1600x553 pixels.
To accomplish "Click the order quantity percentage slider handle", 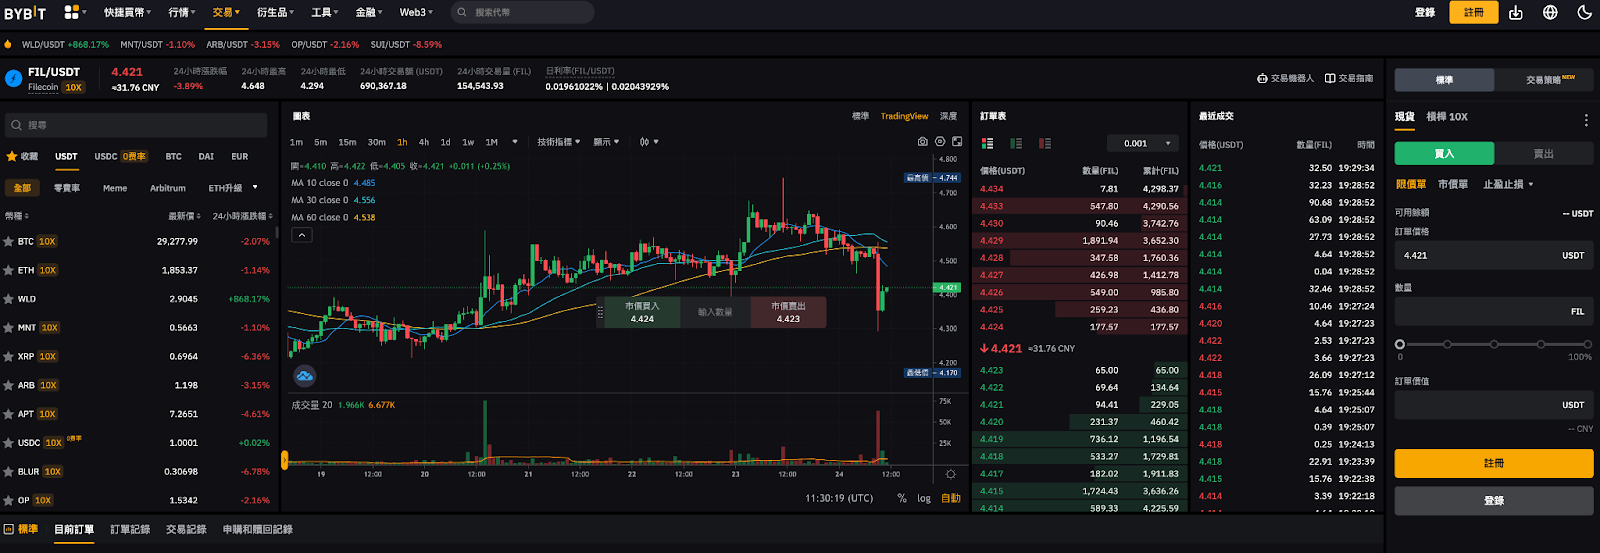I will [1400, 344].
